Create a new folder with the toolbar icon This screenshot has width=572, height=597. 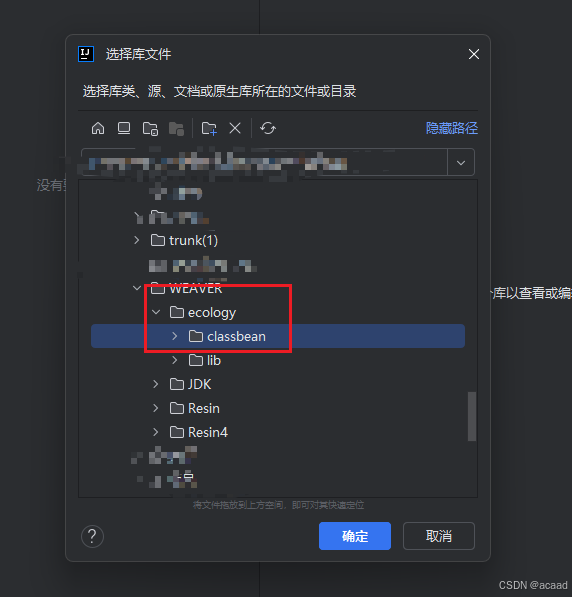[209, 129]
